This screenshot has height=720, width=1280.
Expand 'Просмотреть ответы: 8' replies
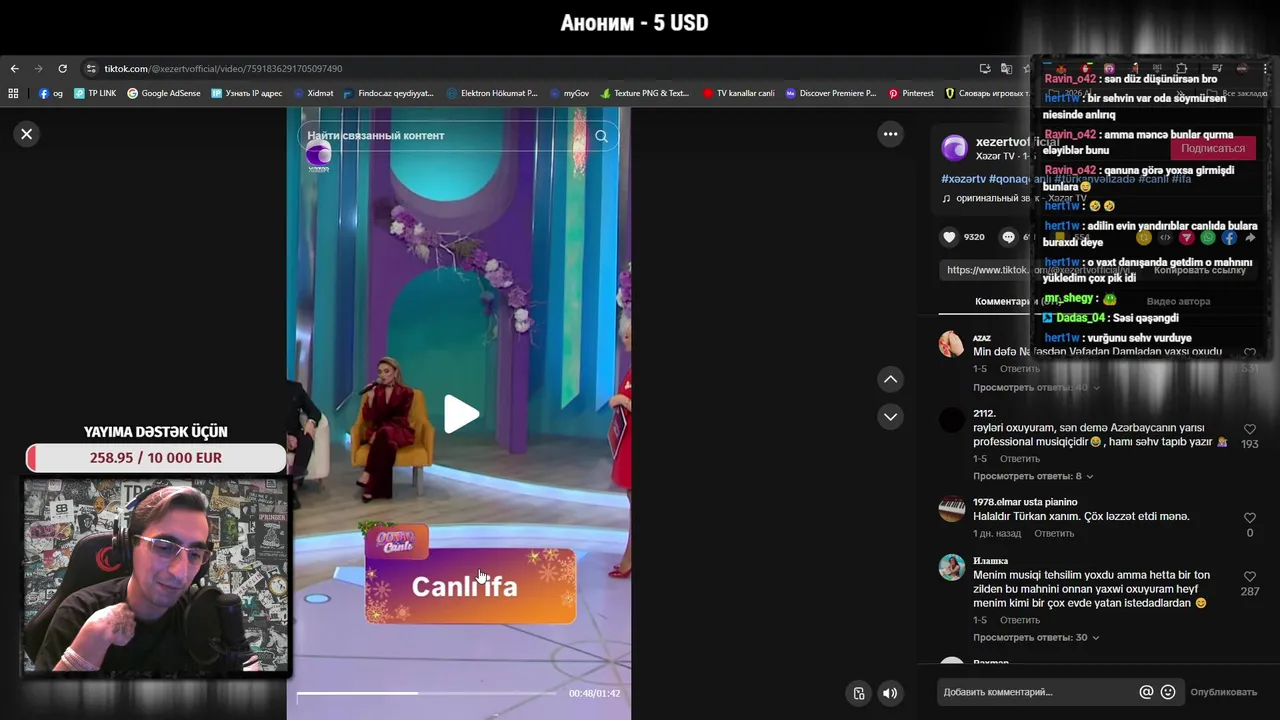click(x=1033, y=476)
